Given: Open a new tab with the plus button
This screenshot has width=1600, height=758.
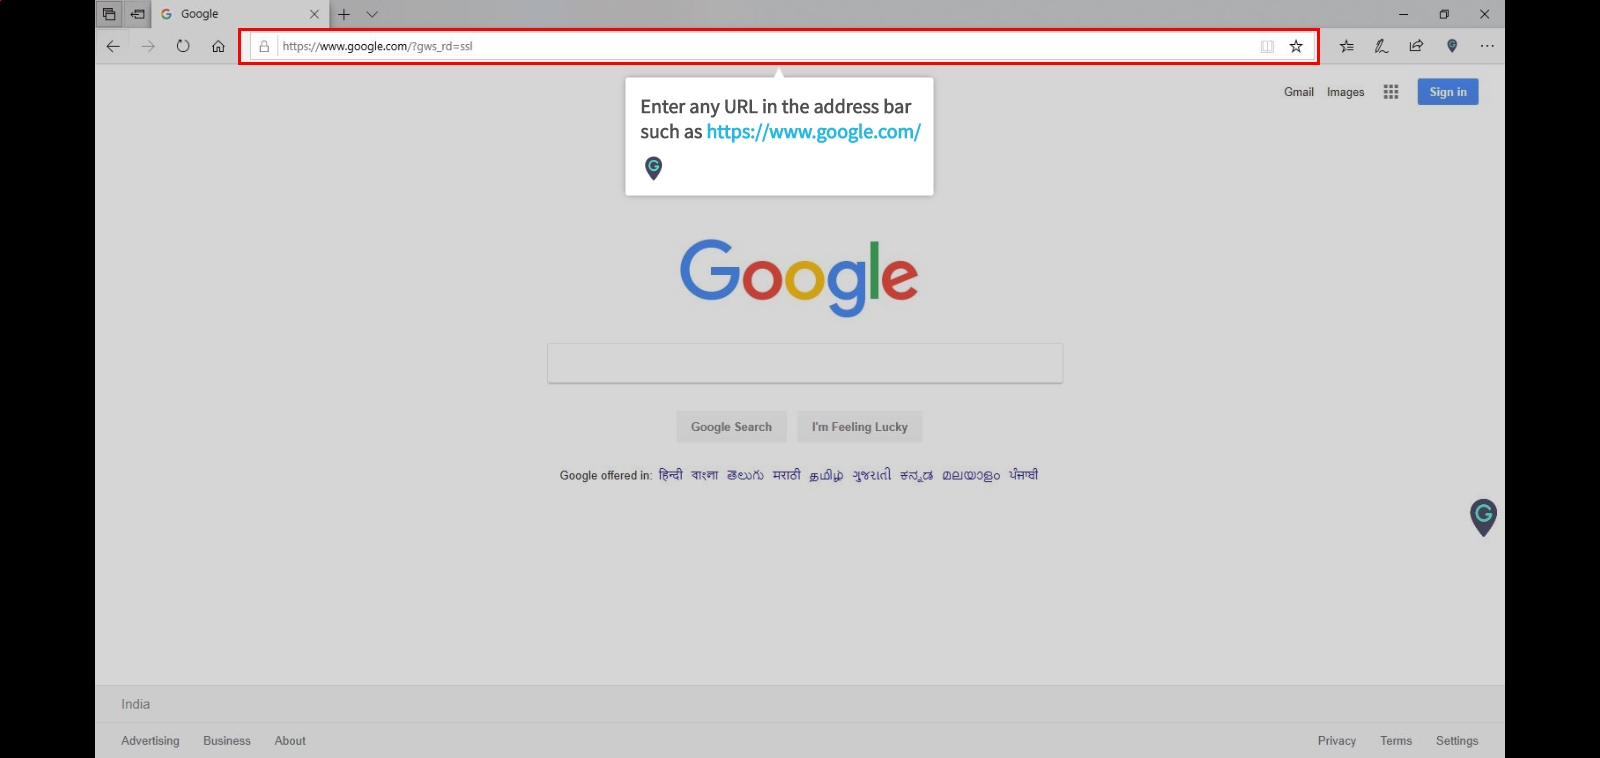Looking at the screenshot, I should (344, 14).
